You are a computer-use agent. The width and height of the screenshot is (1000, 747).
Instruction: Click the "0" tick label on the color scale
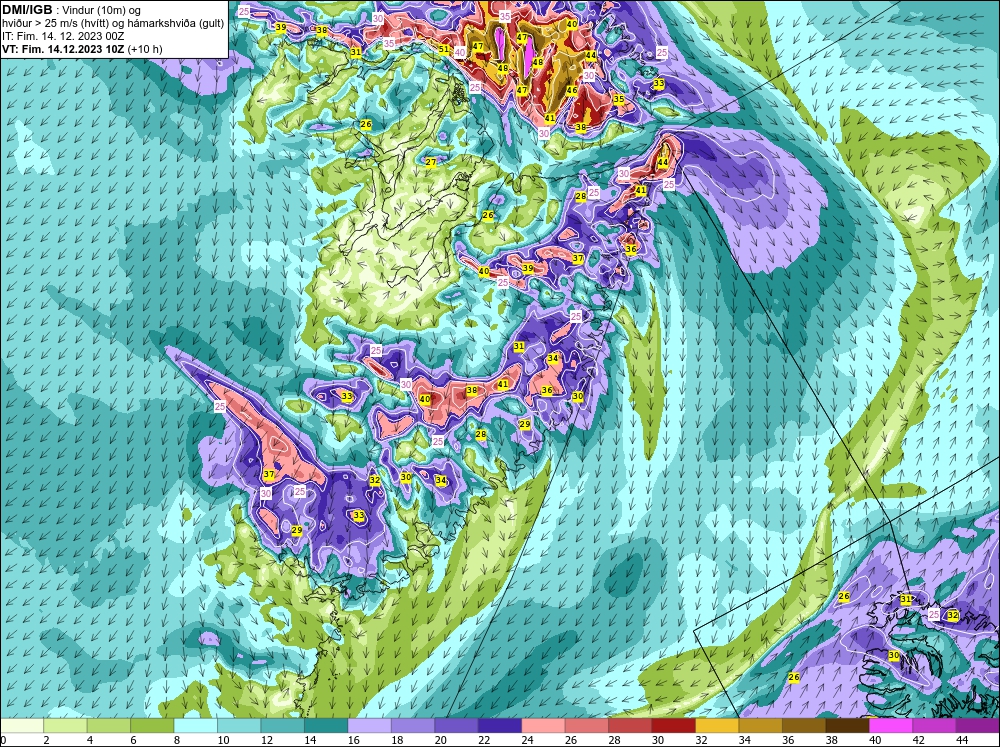[x=3, y=741]
